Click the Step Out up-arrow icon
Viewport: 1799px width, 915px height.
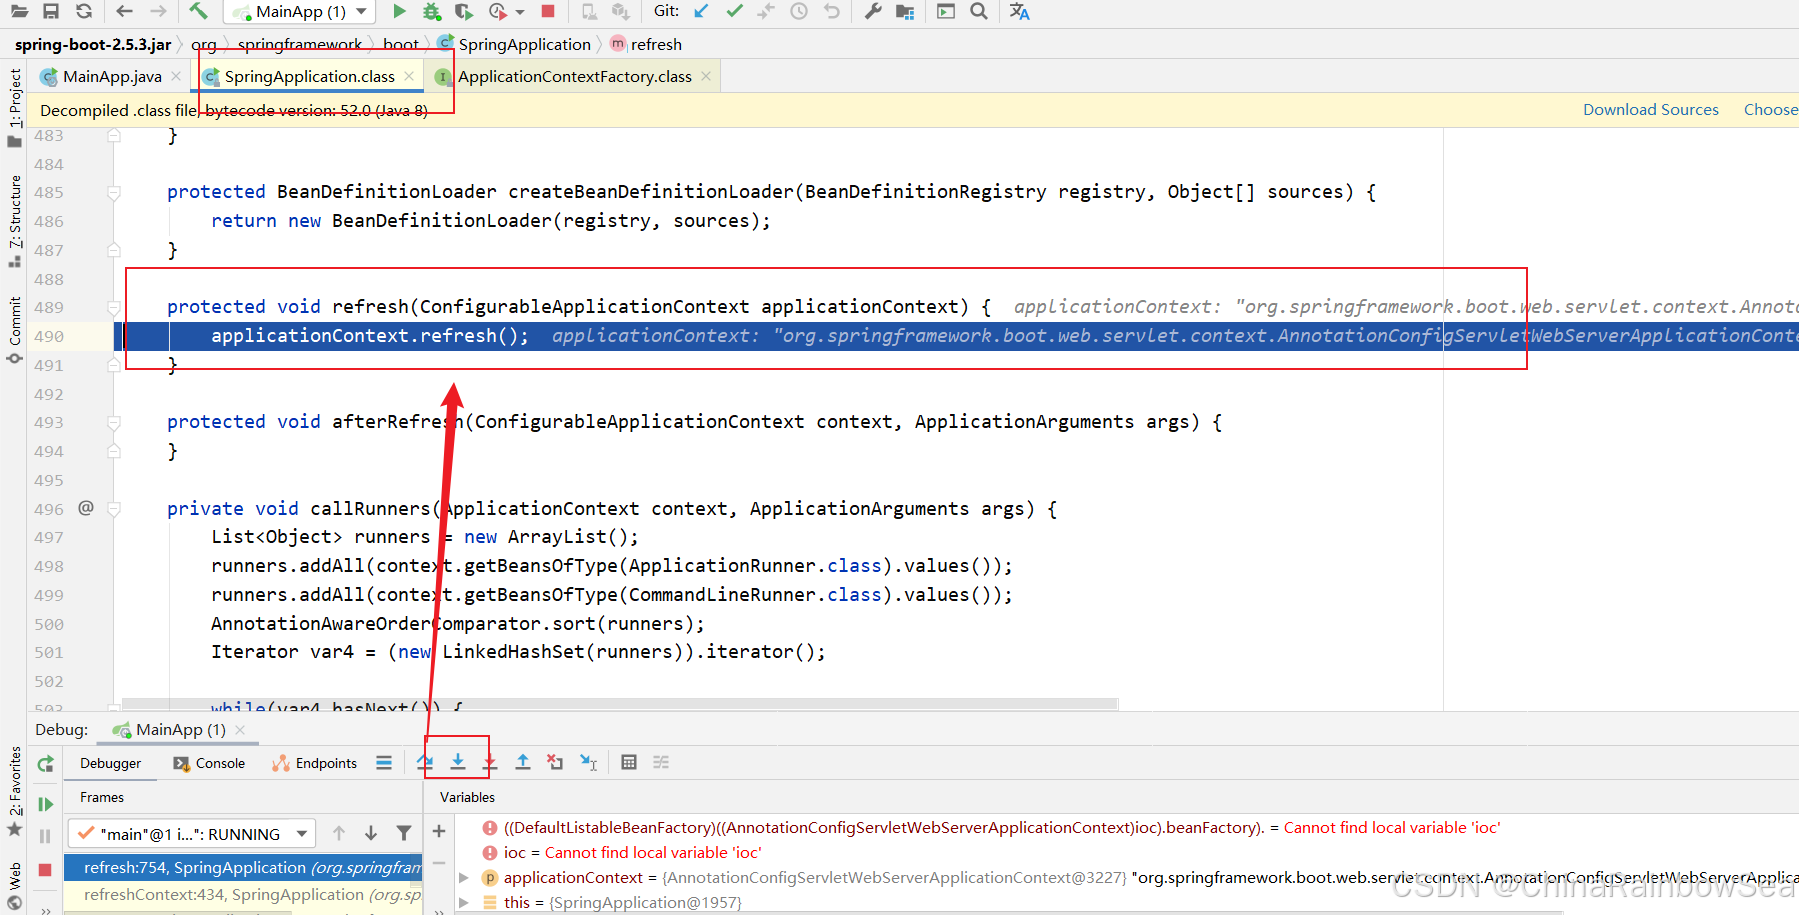tap(522, 762)
